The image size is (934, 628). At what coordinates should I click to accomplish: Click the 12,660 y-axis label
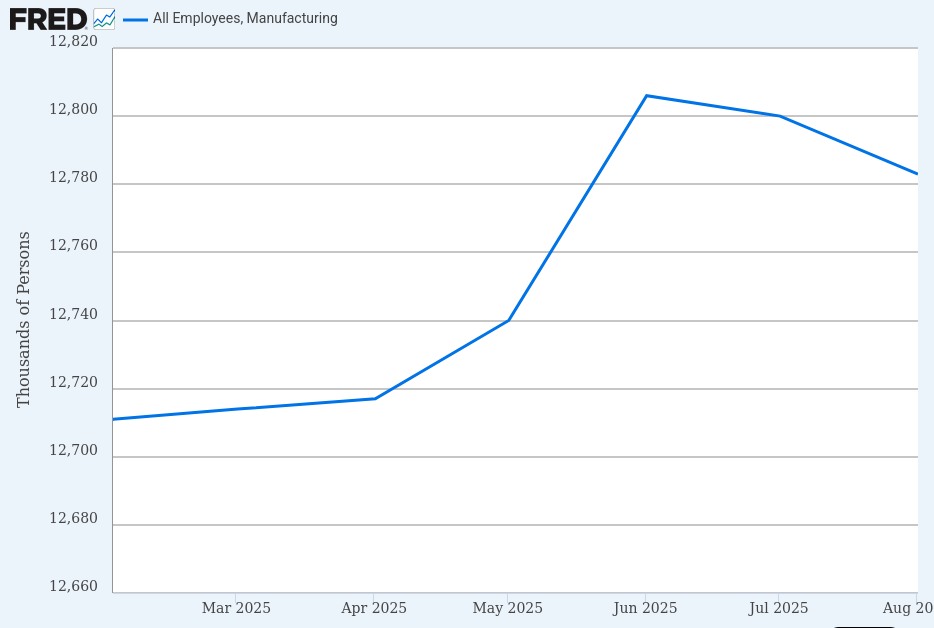(73, 586)
